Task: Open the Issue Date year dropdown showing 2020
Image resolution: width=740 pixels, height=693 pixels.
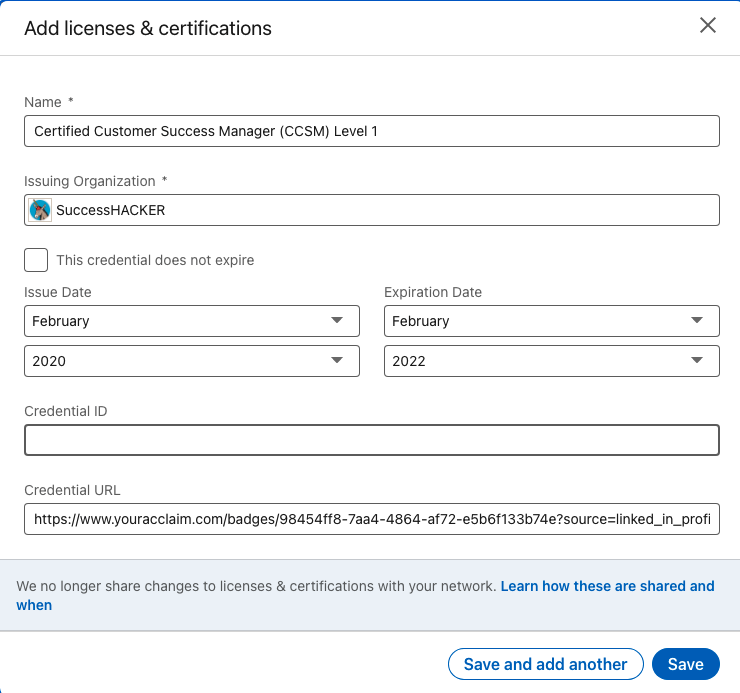Action: tap(192, 361)
